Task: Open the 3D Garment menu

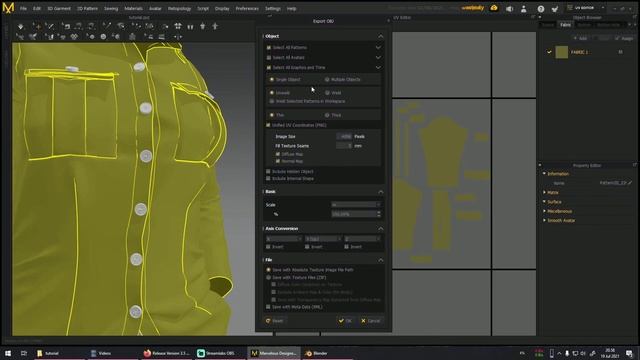Action: pyautogui.click(x=59, y=8)
